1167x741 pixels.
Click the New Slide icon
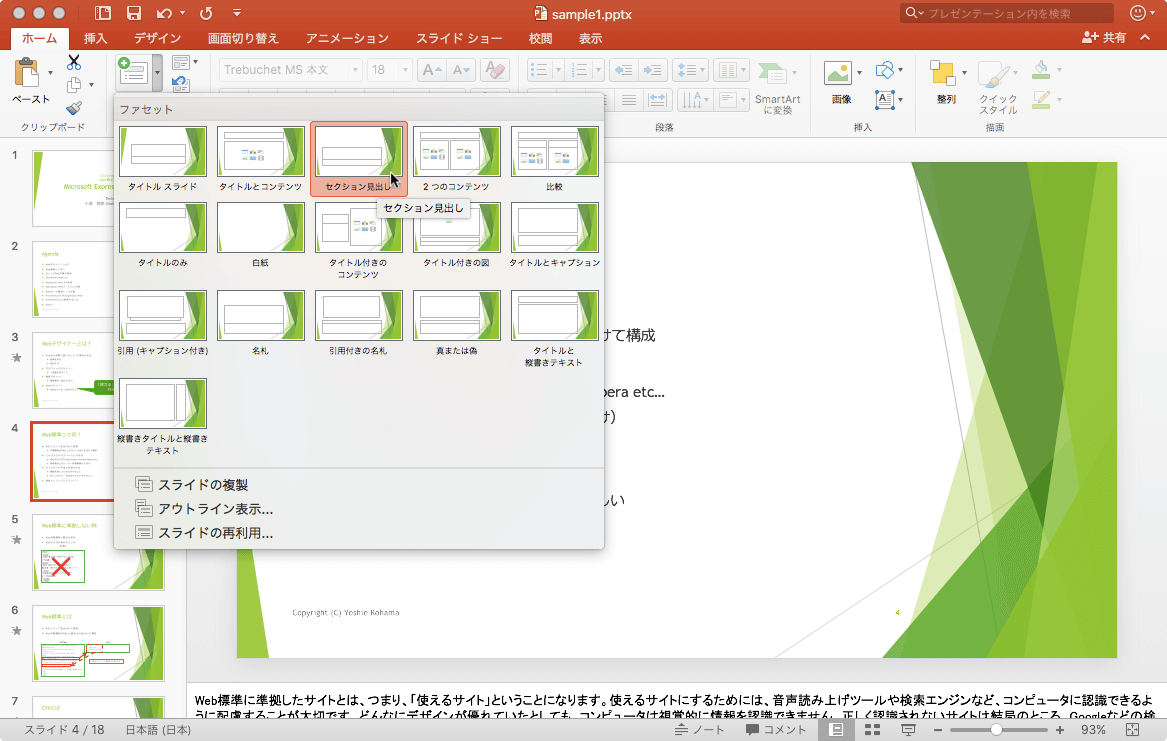(134, 72)
